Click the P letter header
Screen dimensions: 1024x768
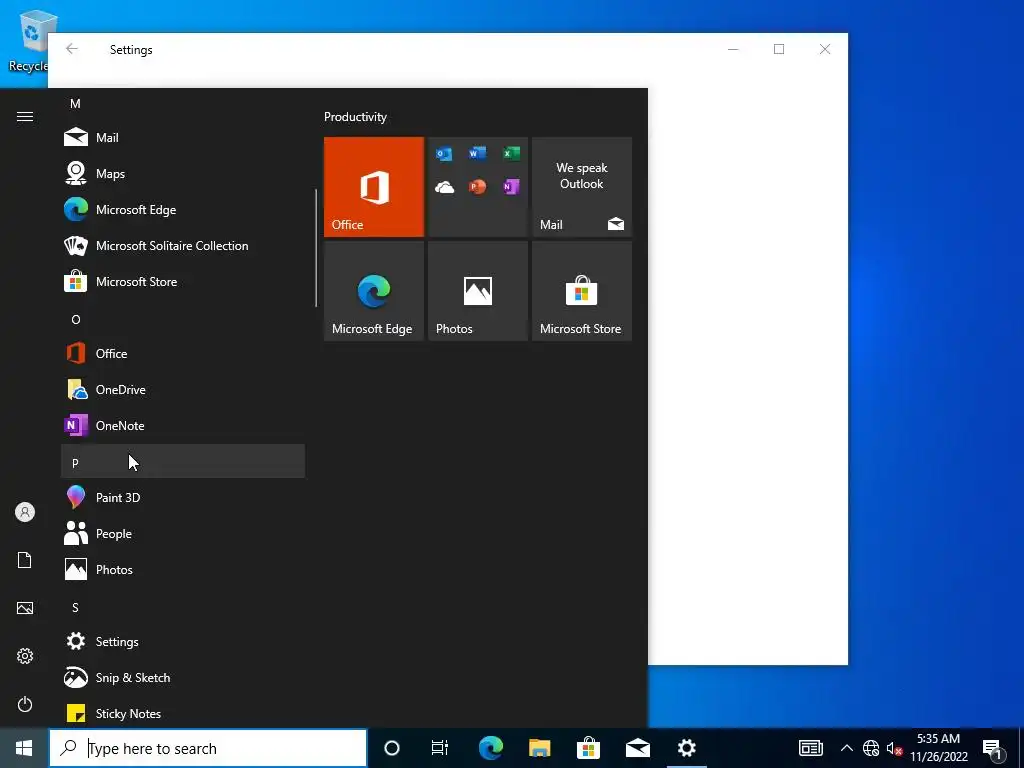183,461
